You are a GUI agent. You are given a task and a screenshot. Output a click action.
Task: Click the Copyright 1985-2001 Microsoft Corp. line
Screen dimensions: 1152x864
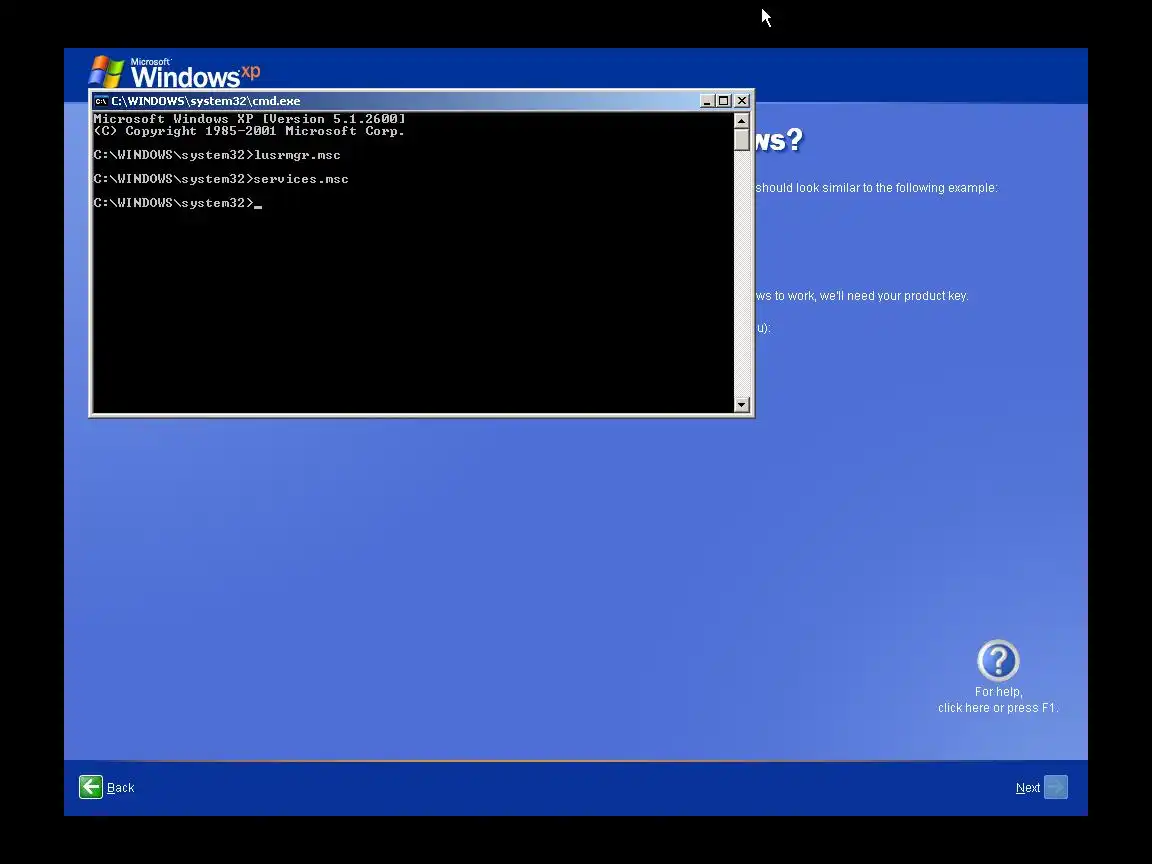249,131
